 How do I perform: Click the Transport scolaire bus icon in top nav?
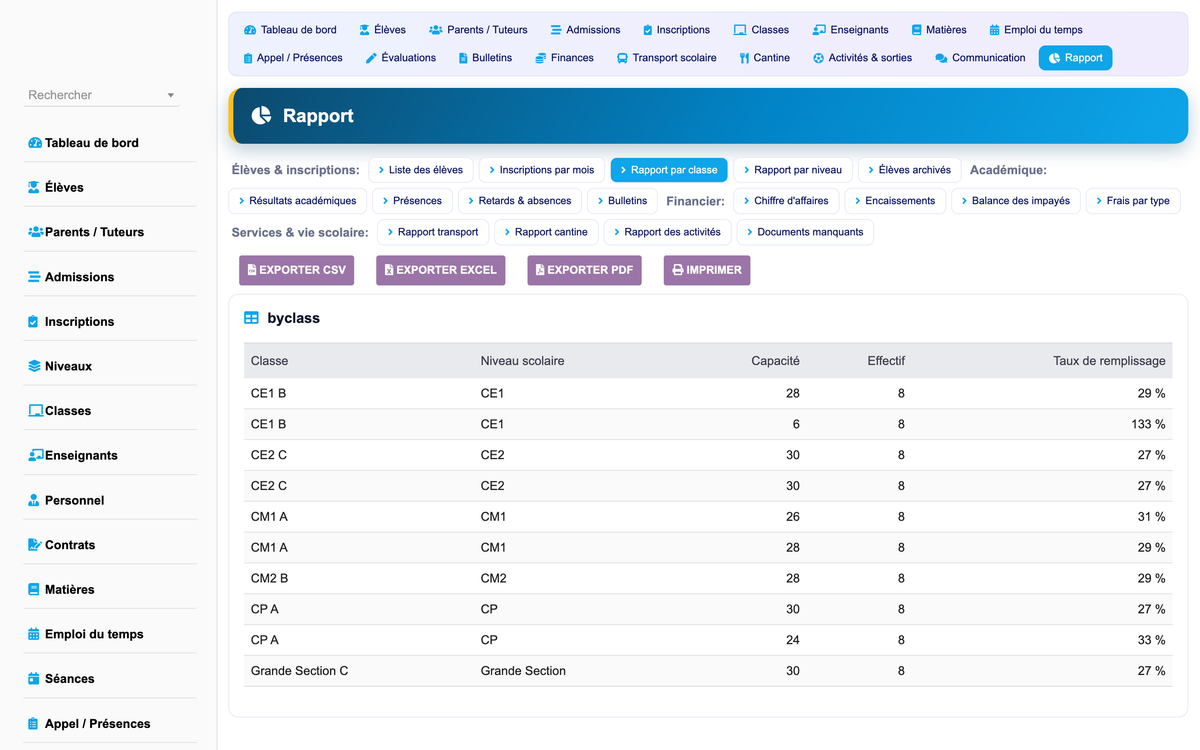pos(622,58)
